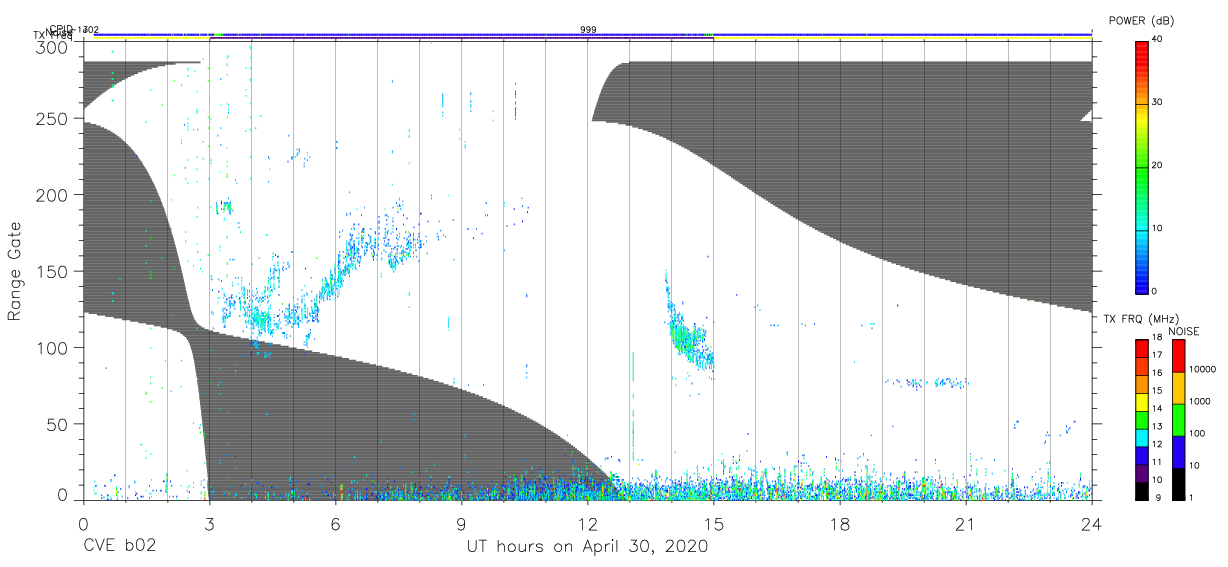This screenshot has height=567, width=1228.
Task: Click Range Gate axis tick '250'
Action: pyautogui.click(x=53, y=118)
